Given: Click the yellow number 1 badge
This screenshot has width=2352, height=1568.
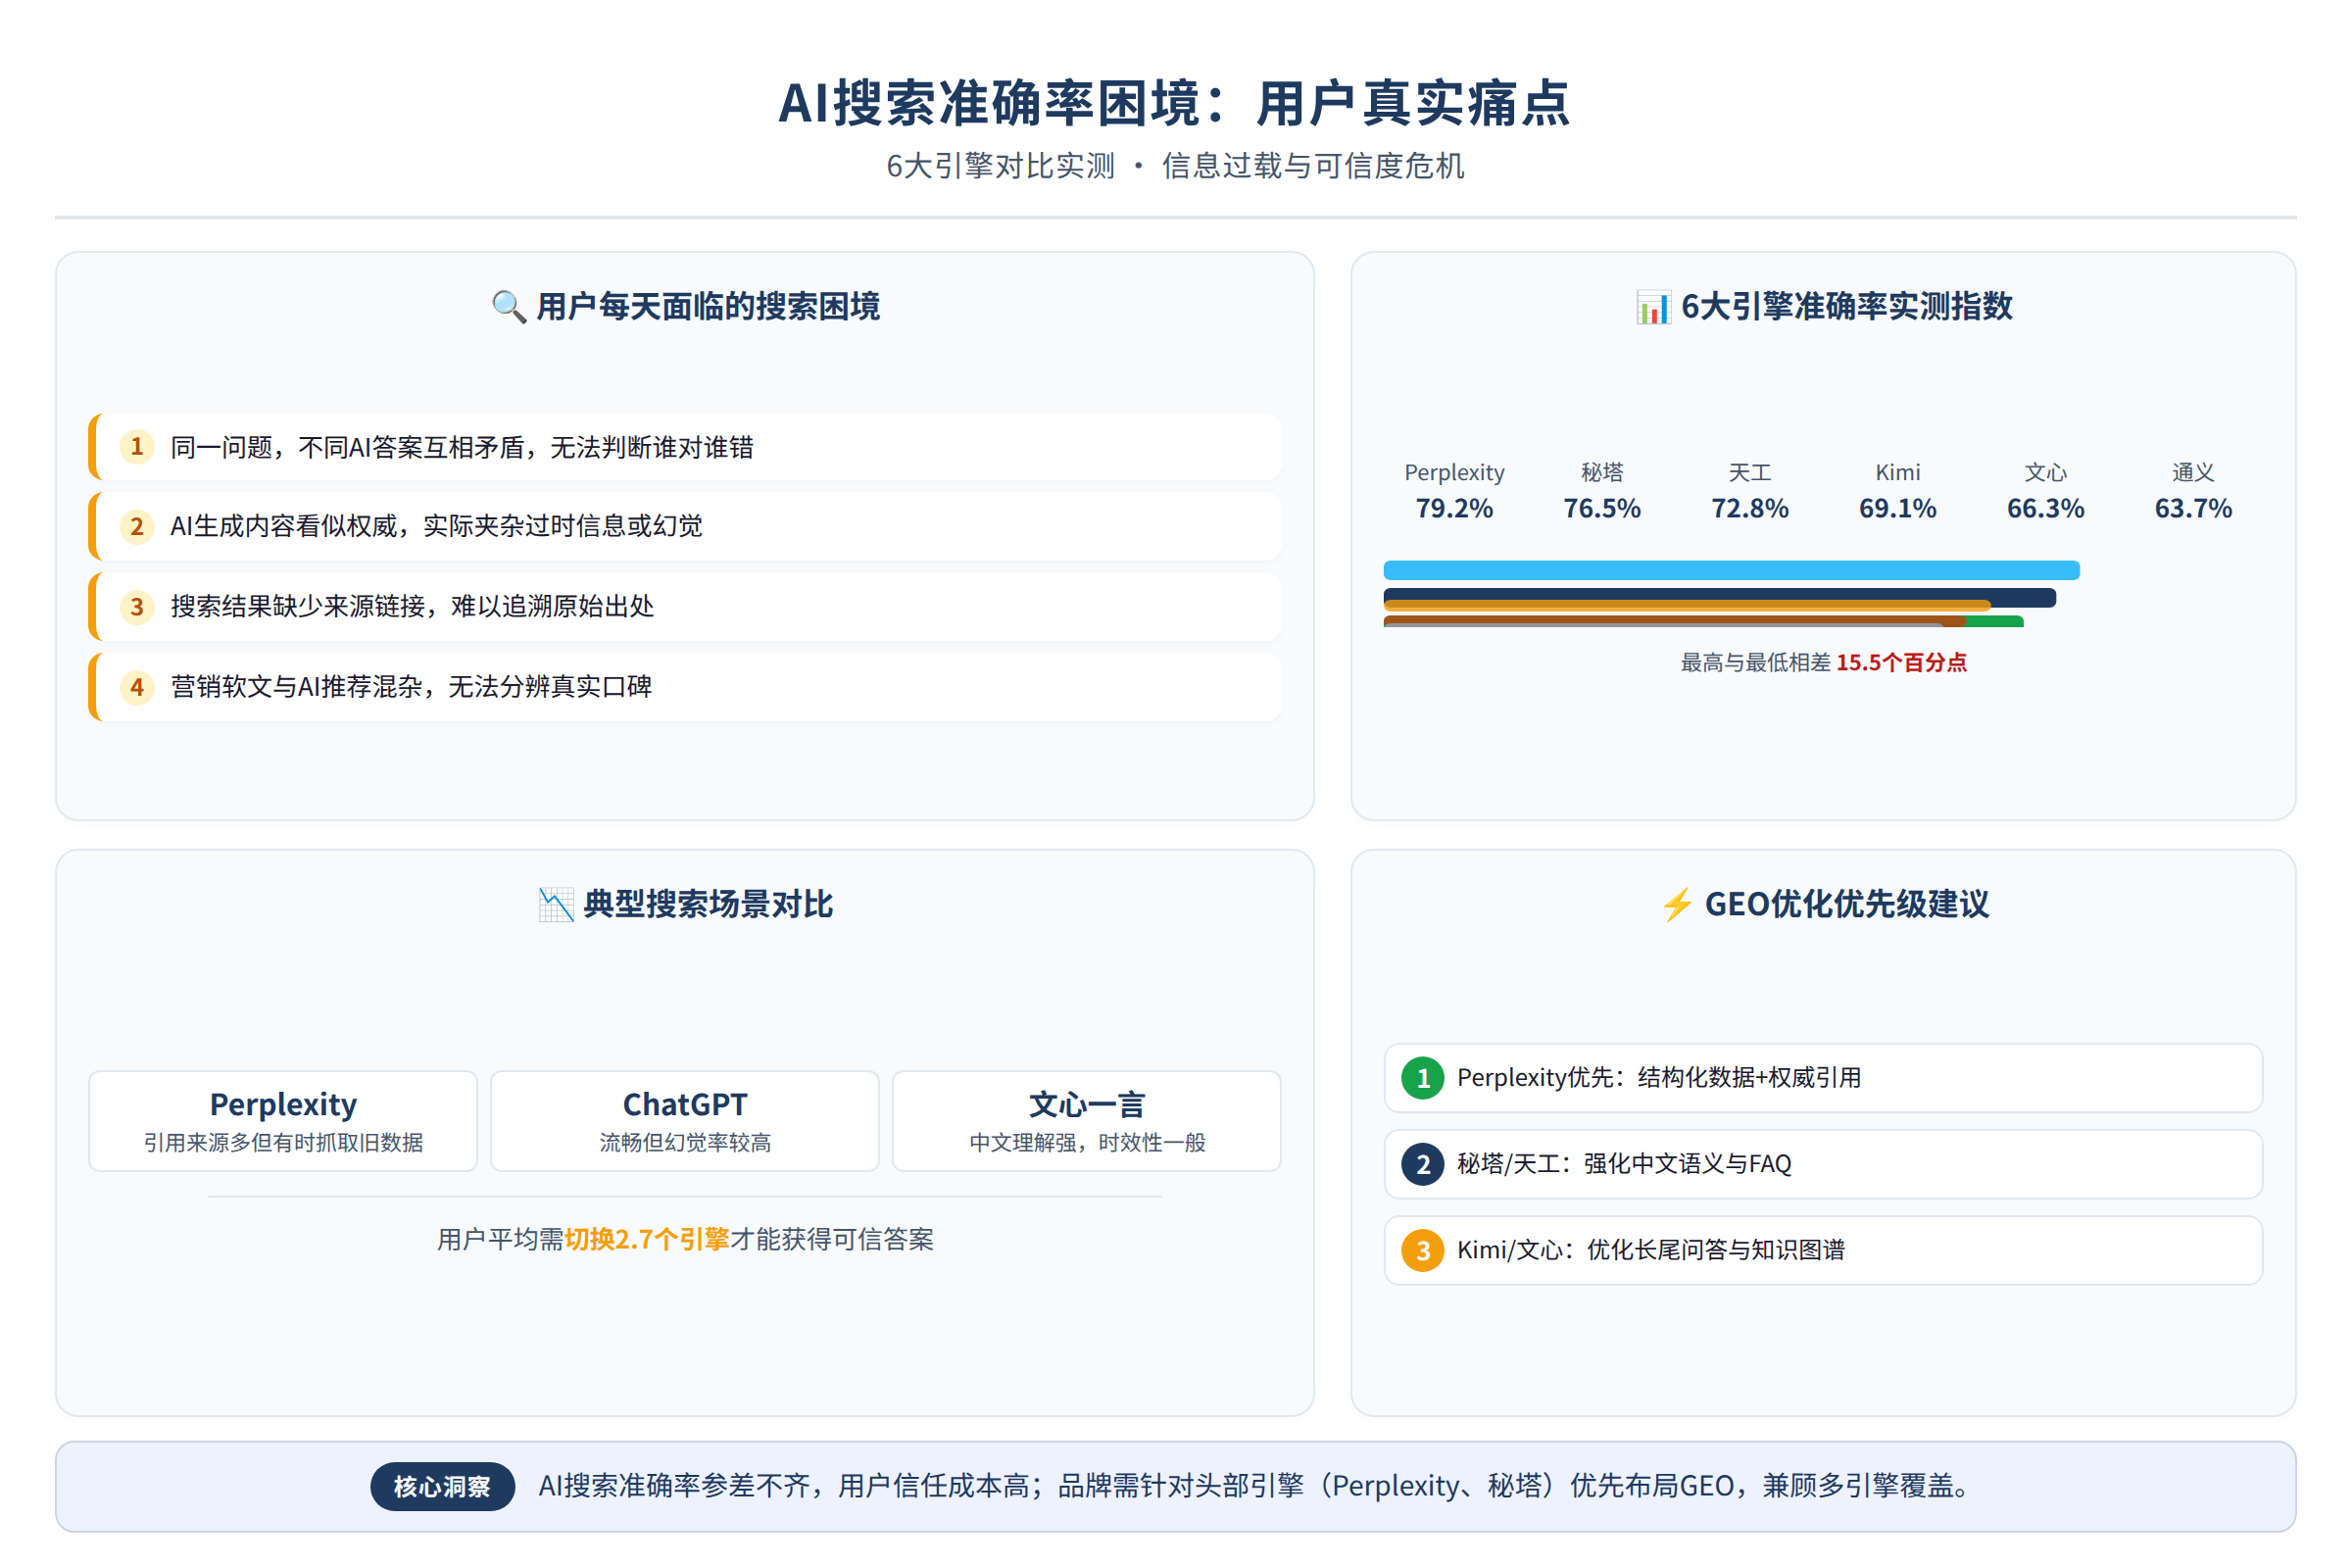Looking at the screenshot, I should pyautogui.click(x=137, y=447).
